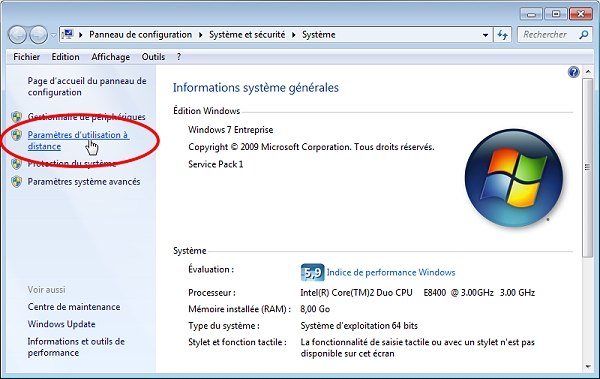Click the Service Pack 1 text
The width and height of the screenshot is (600, 379).
coord(215,165)
